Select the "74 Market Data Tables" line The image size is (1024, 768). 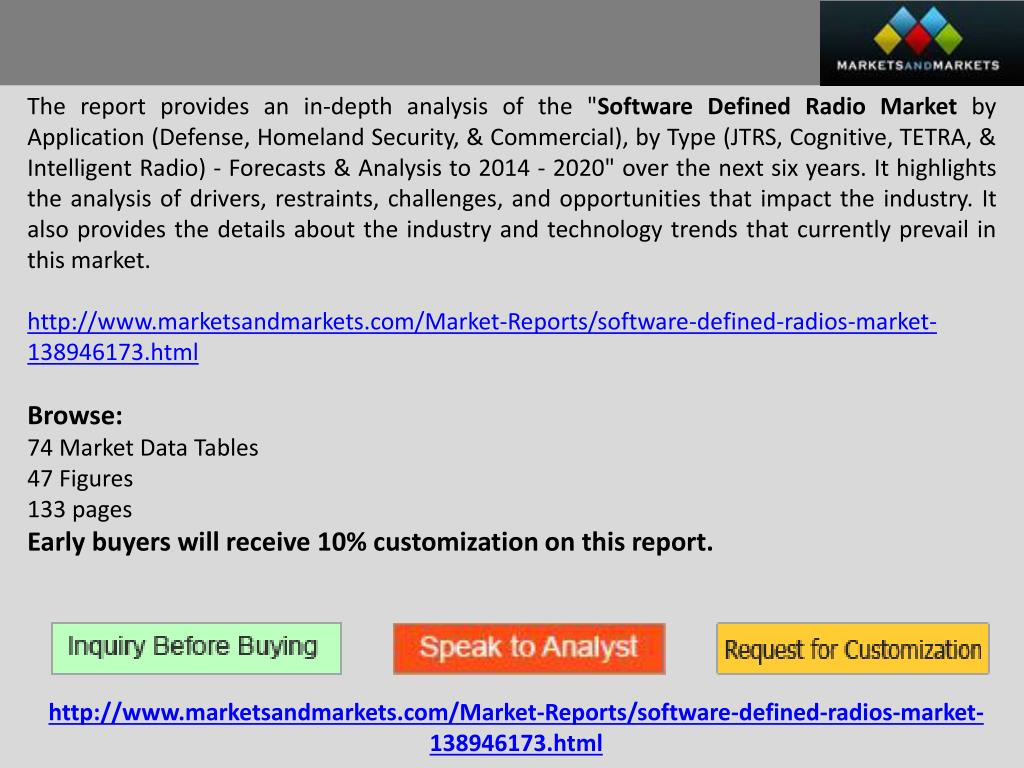click(143, 447)
